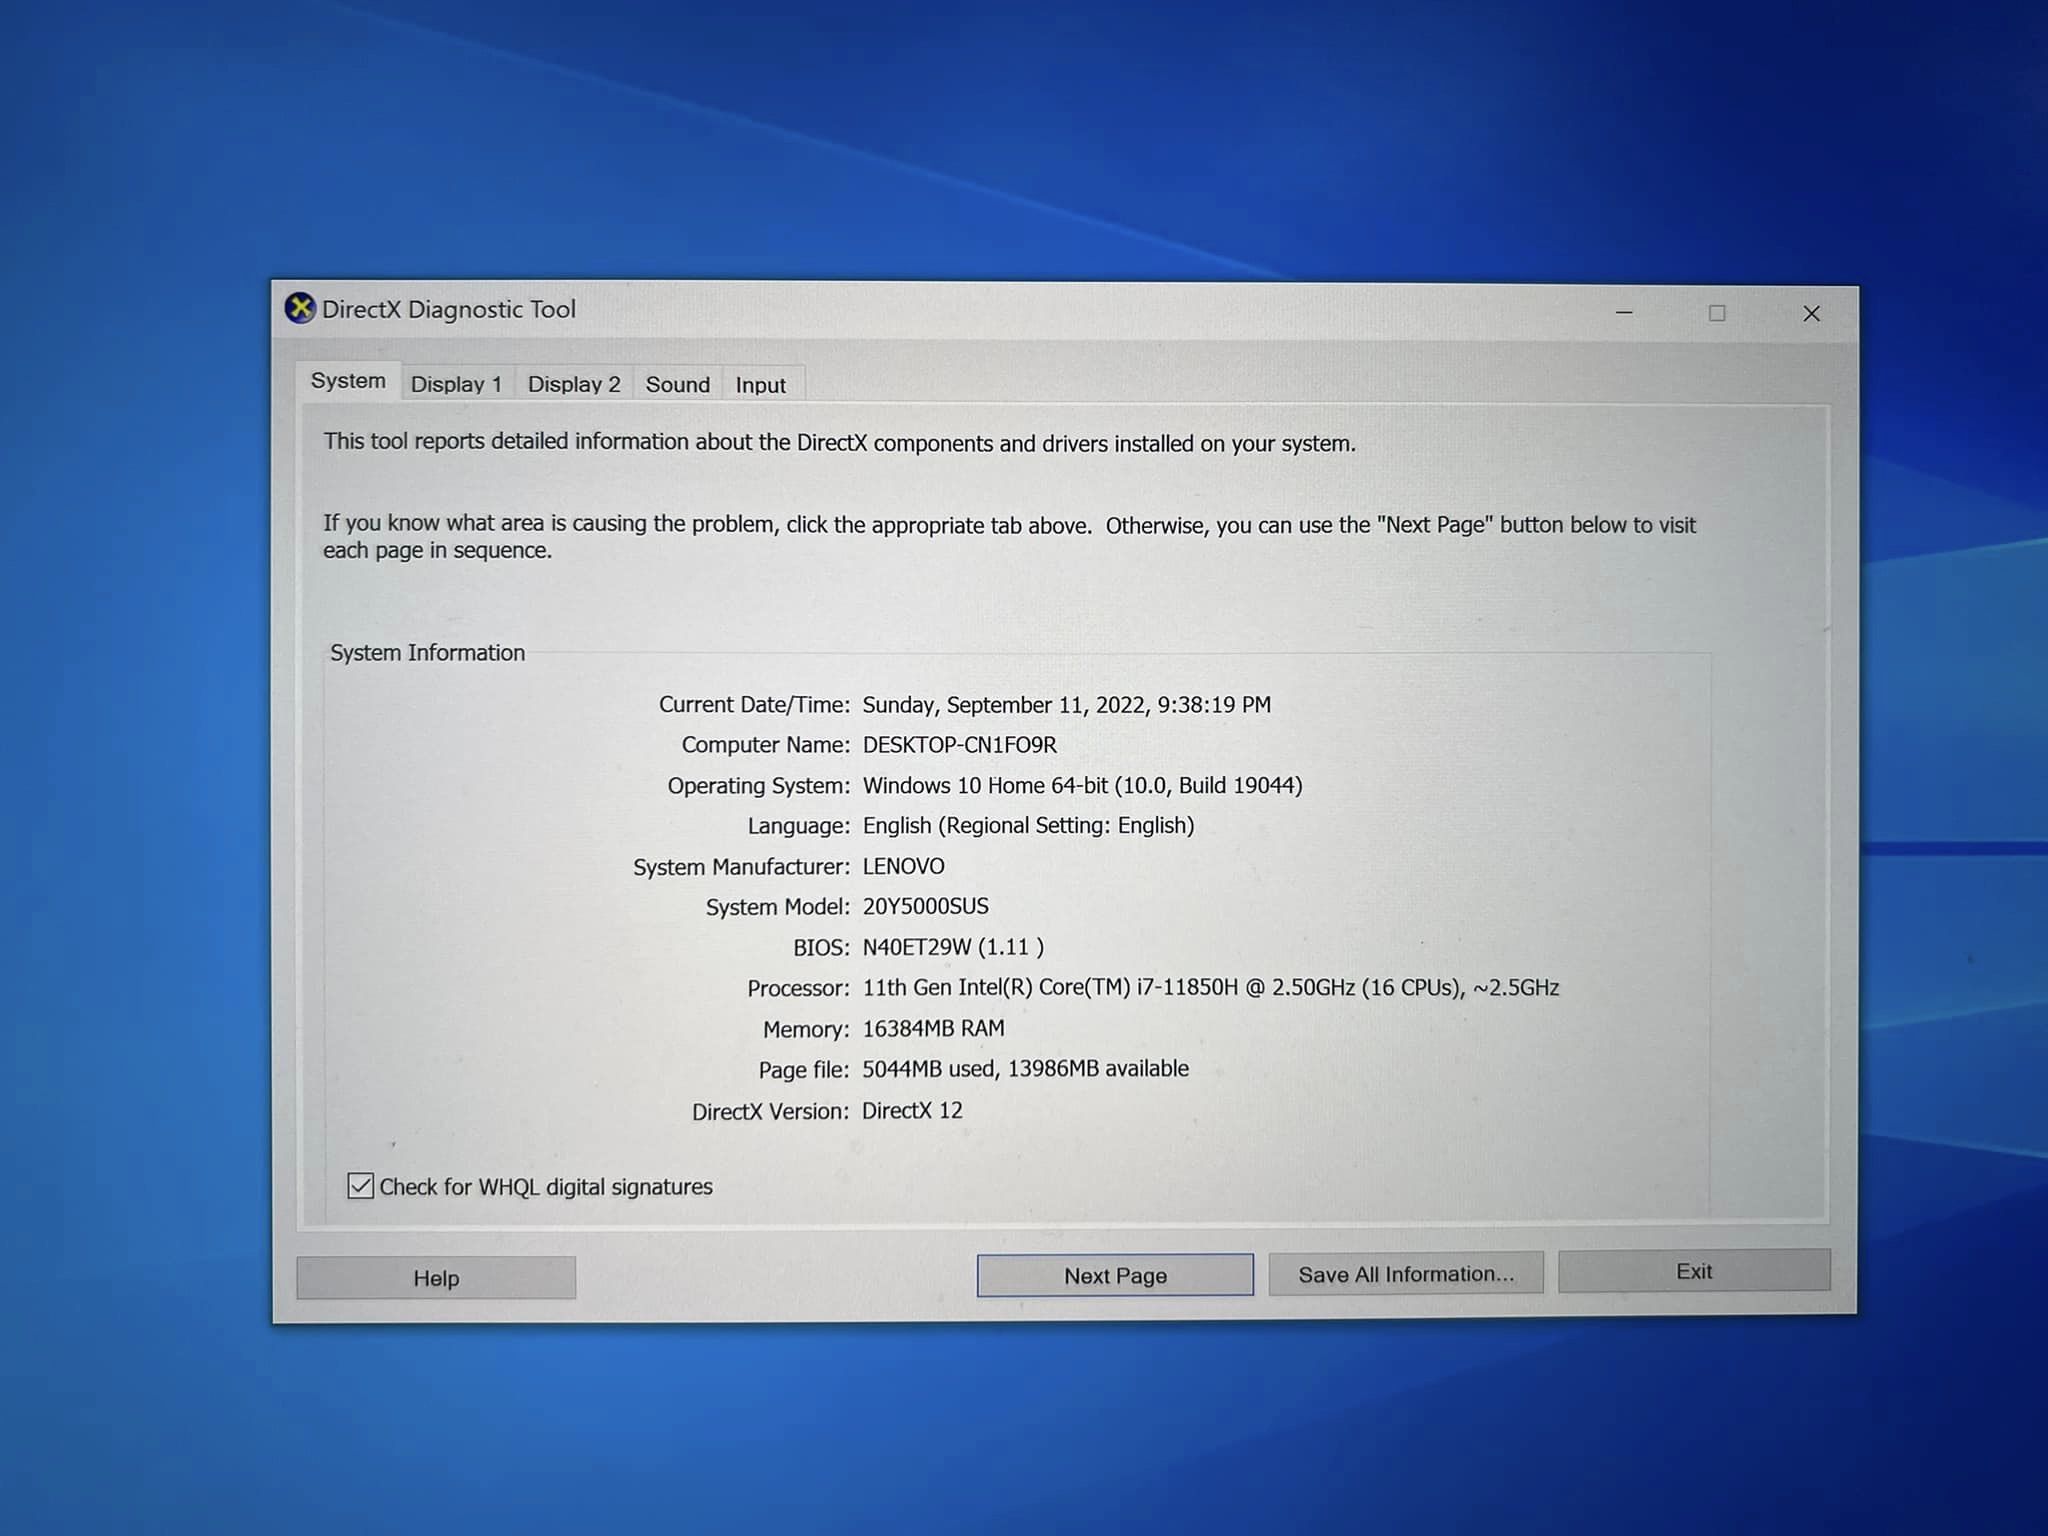The image size is (2048, 1536).
Task: Click the Memory: field label
Action: [x=806, y=1029]
